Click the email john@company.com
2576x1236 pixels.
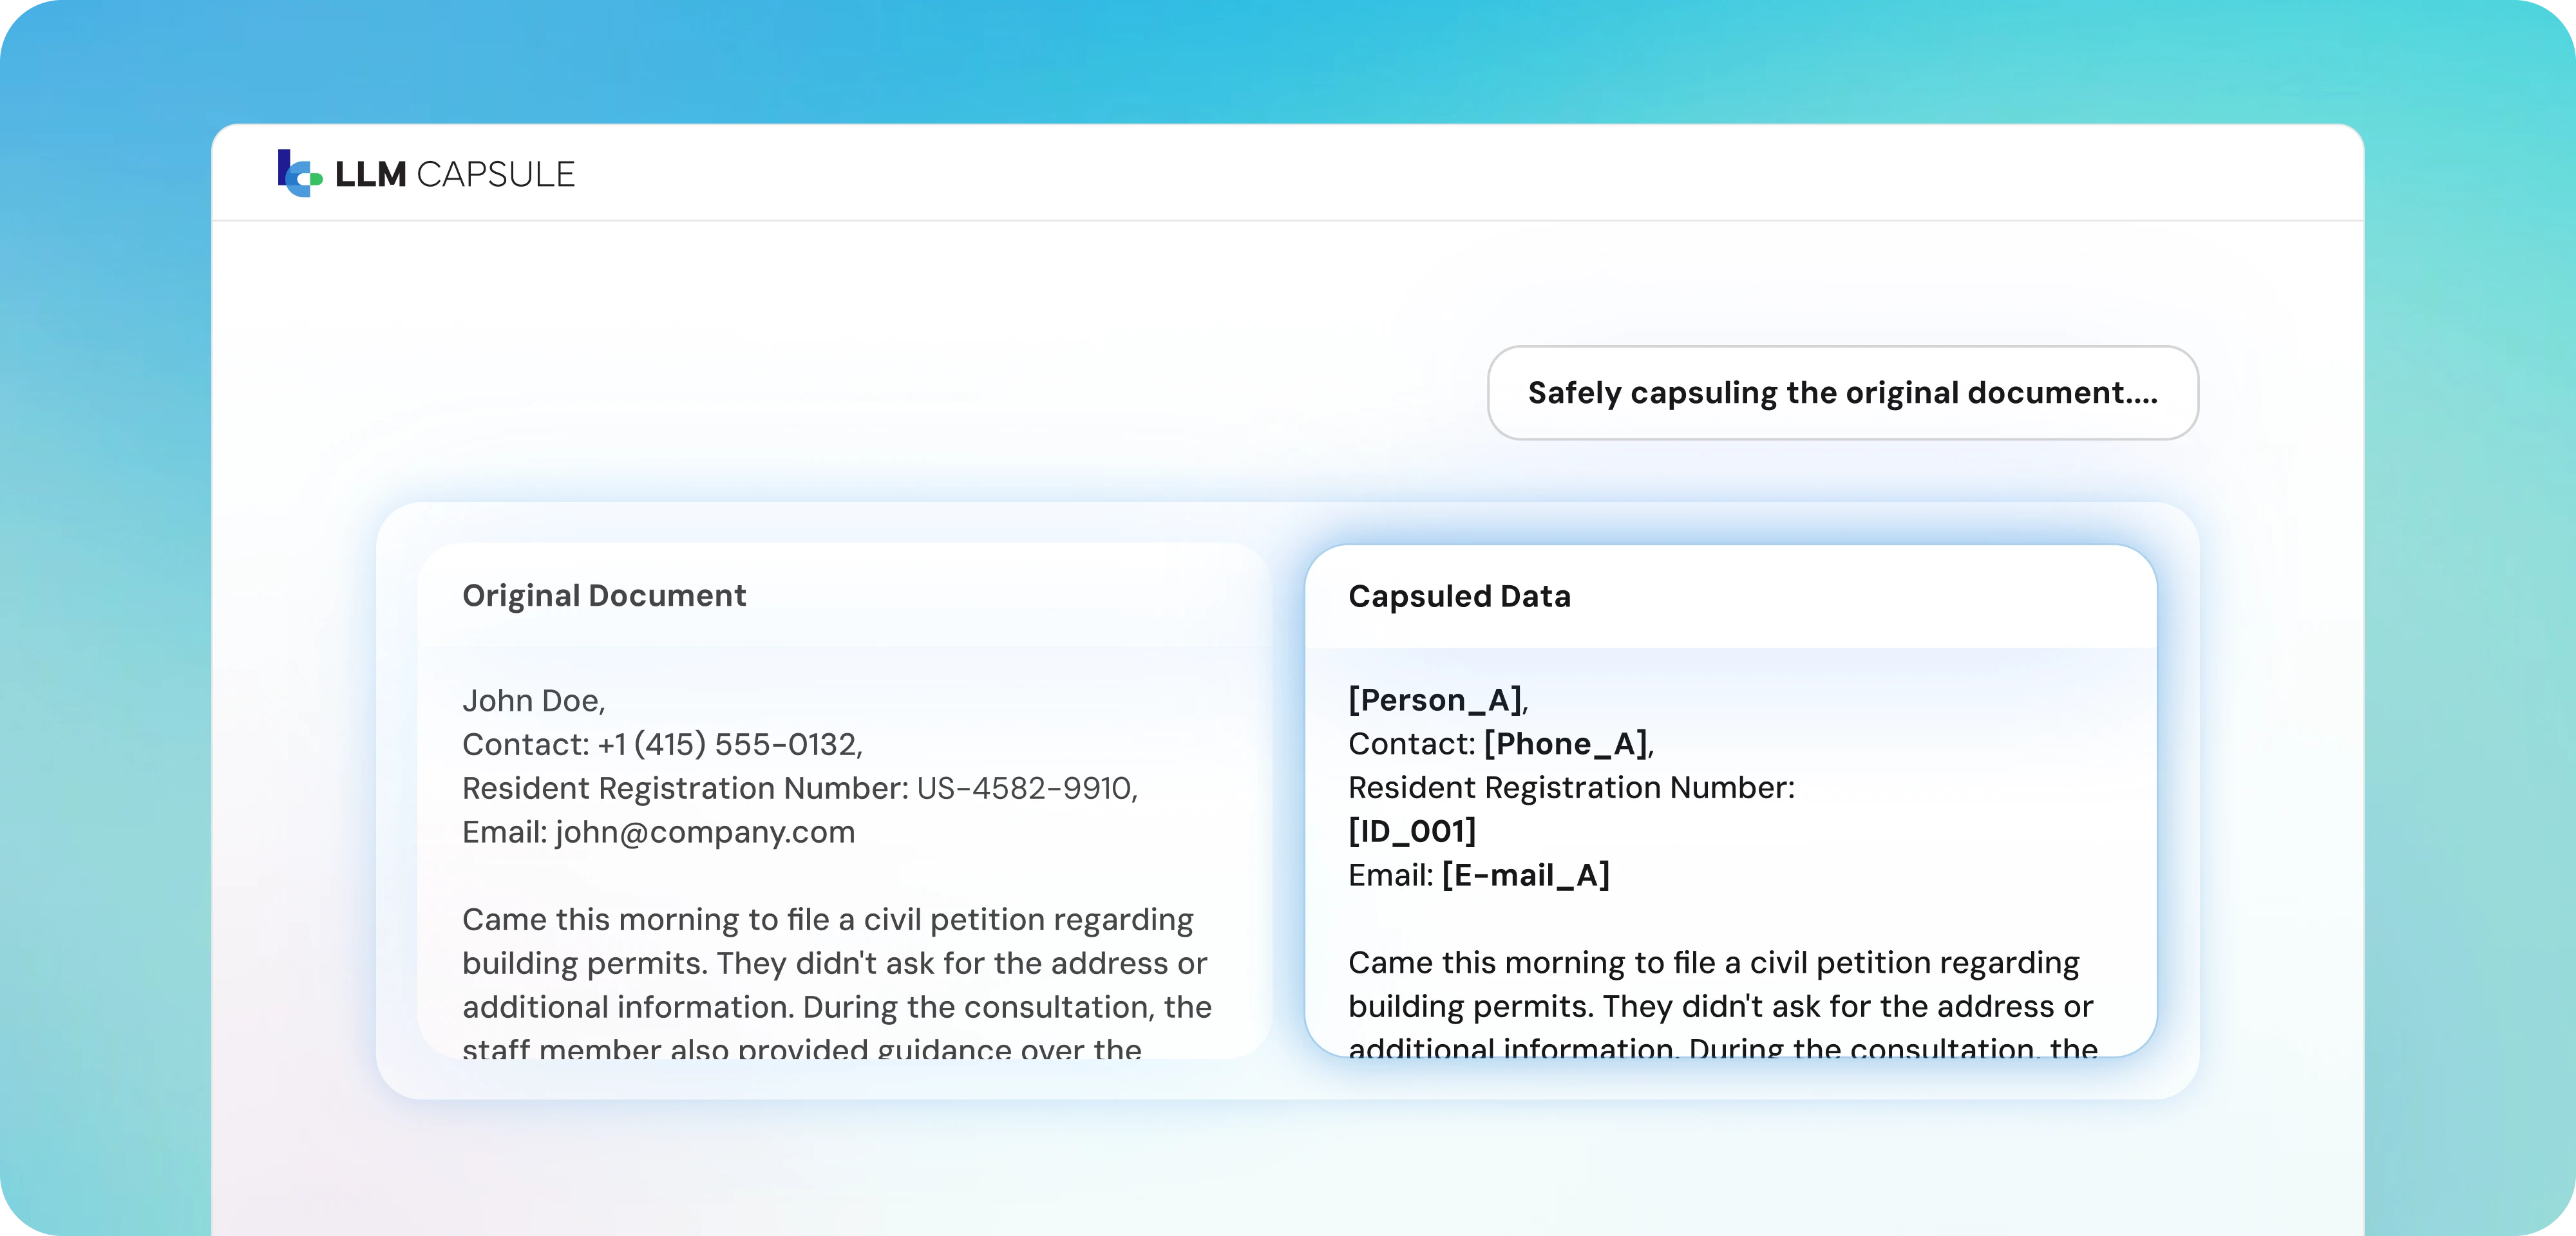(x=705, y=833)
